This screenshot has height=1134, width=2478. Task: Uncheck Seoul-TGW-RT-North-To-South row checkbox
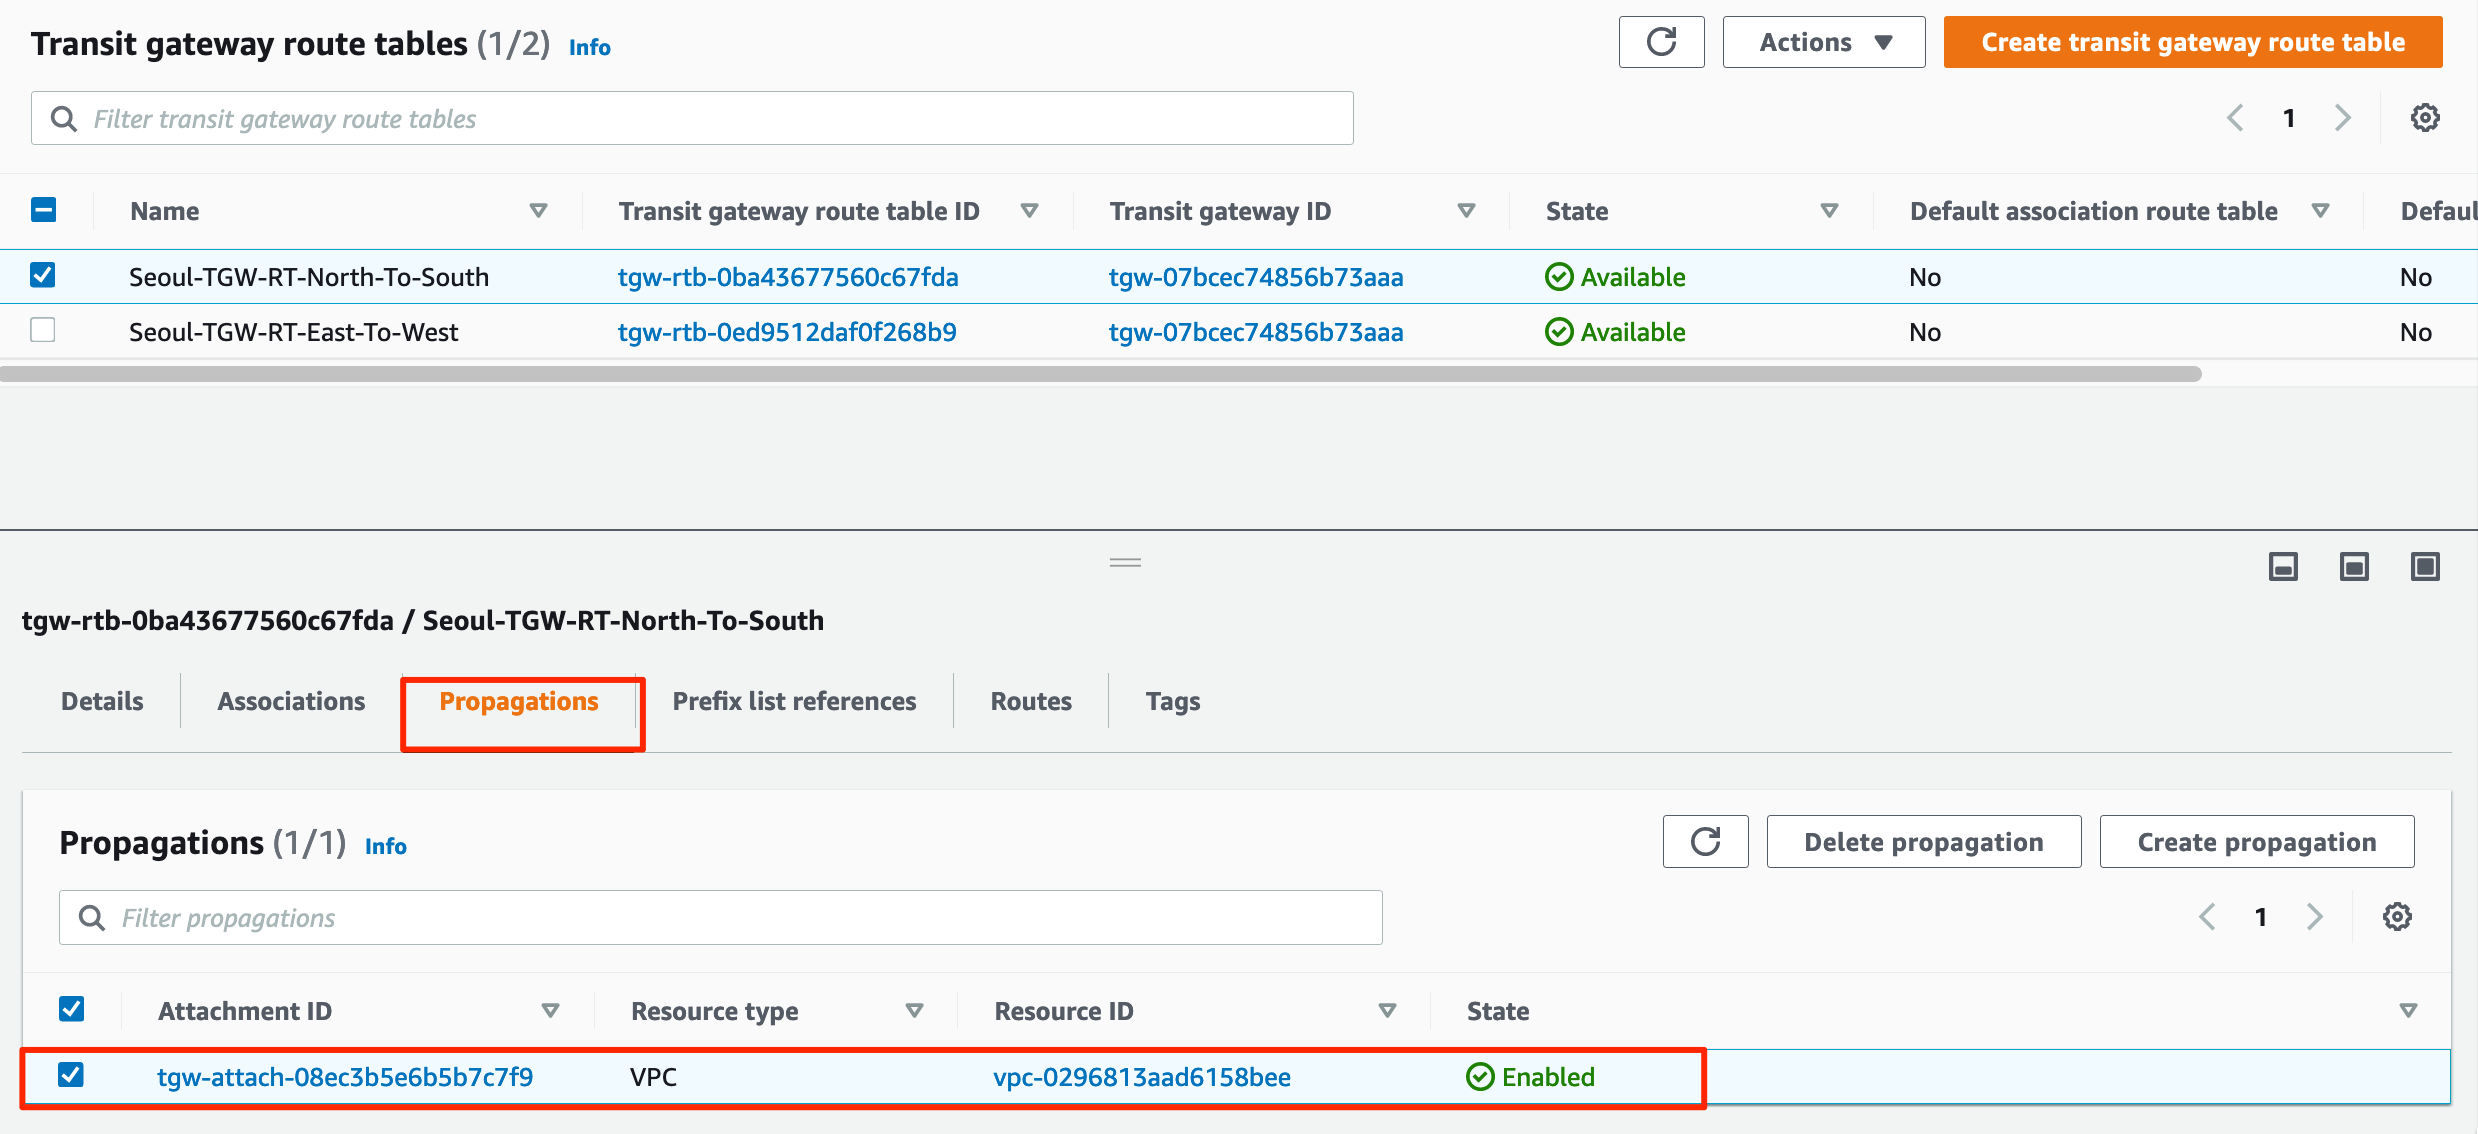tap(43, 276)
